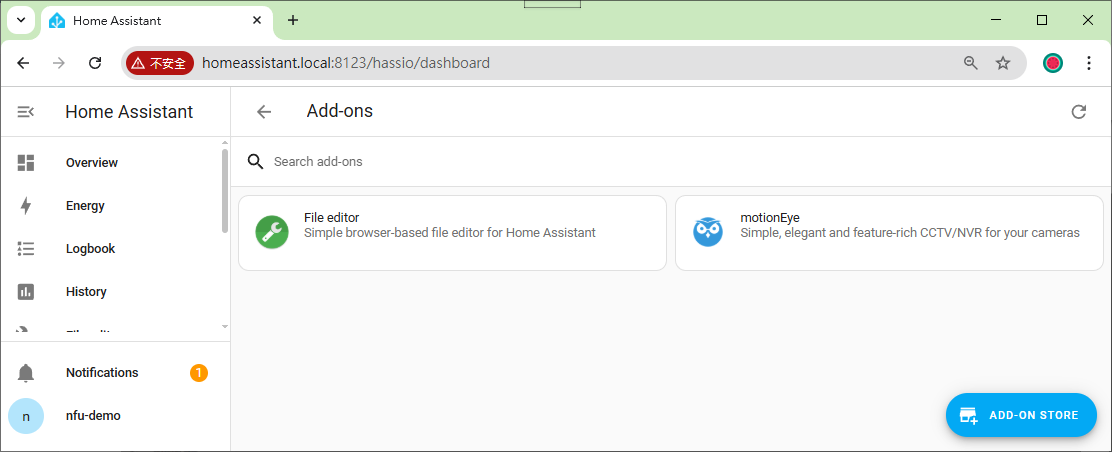Screen dimensions: 1112x452
Task: Open the Chrome three-dot menu
Action: 1089,63
